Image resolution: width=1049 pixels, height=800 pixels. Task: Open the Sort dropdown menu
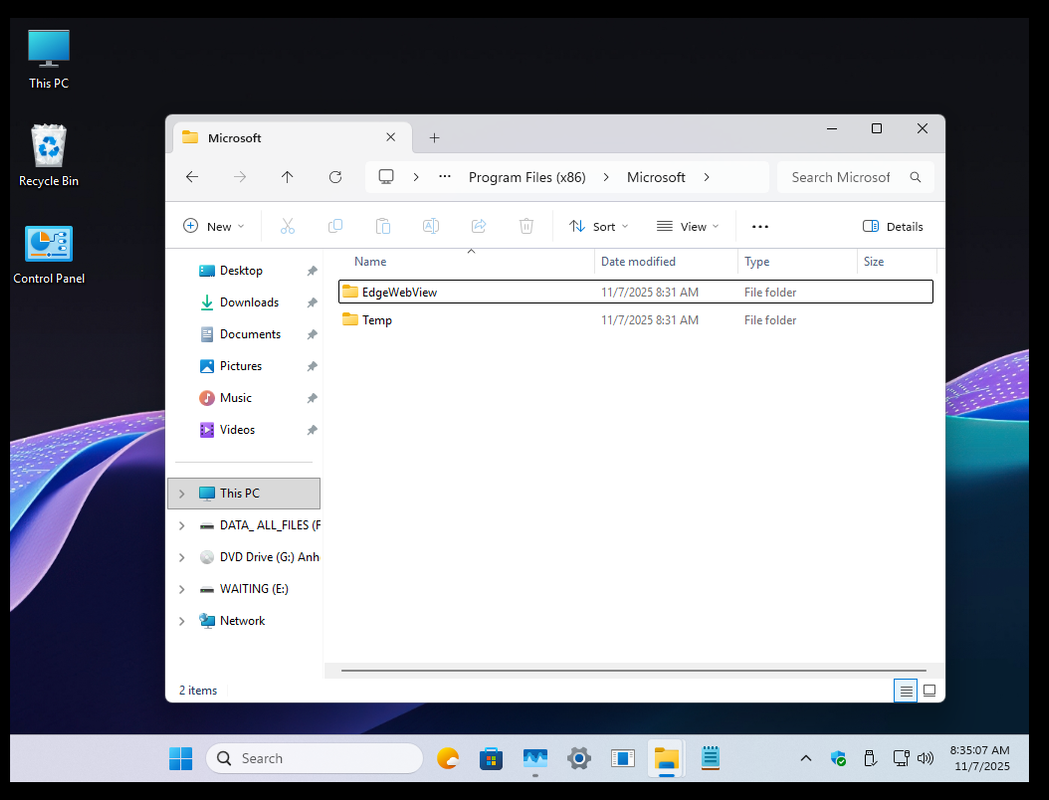[x=598, y=226]
